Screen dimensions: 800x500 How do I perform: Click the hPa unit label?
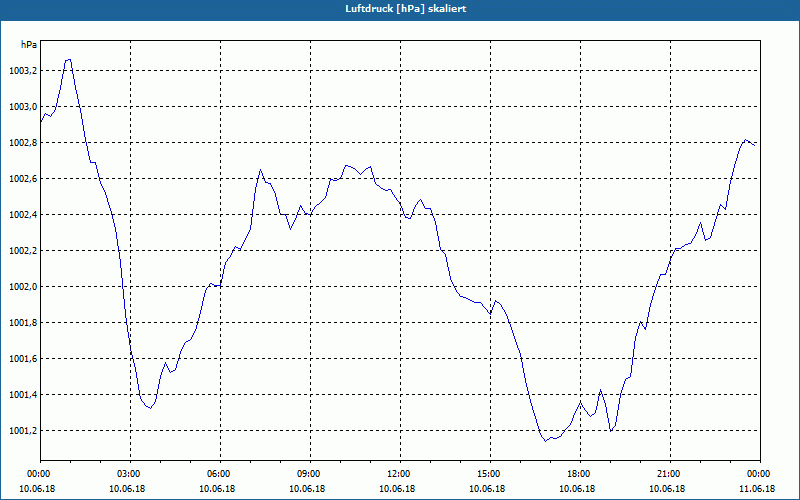[x=29, y=45]
